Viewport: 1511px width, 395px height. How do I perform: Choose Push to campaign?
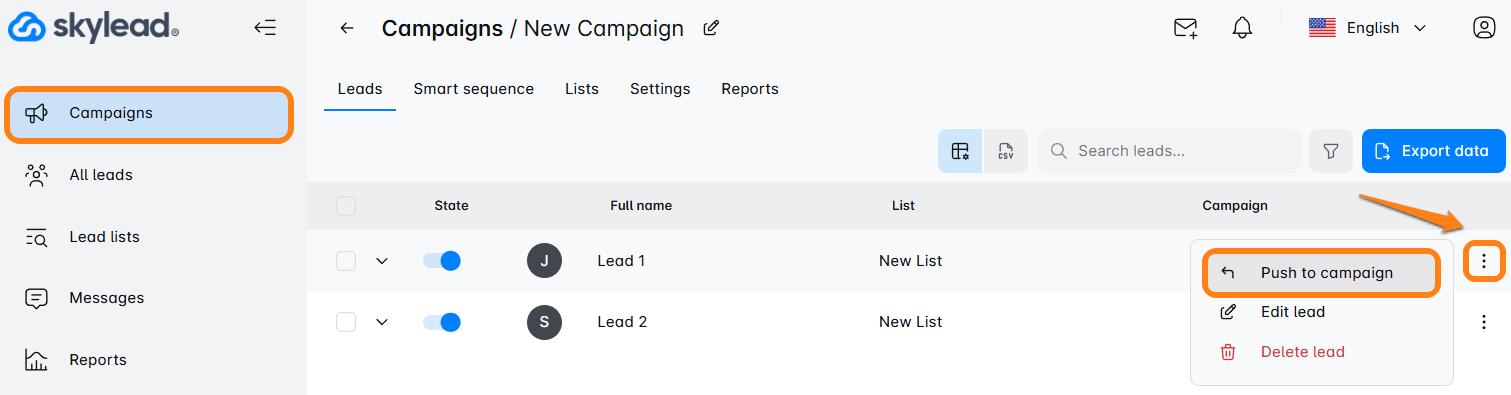tap(1321, 273)
